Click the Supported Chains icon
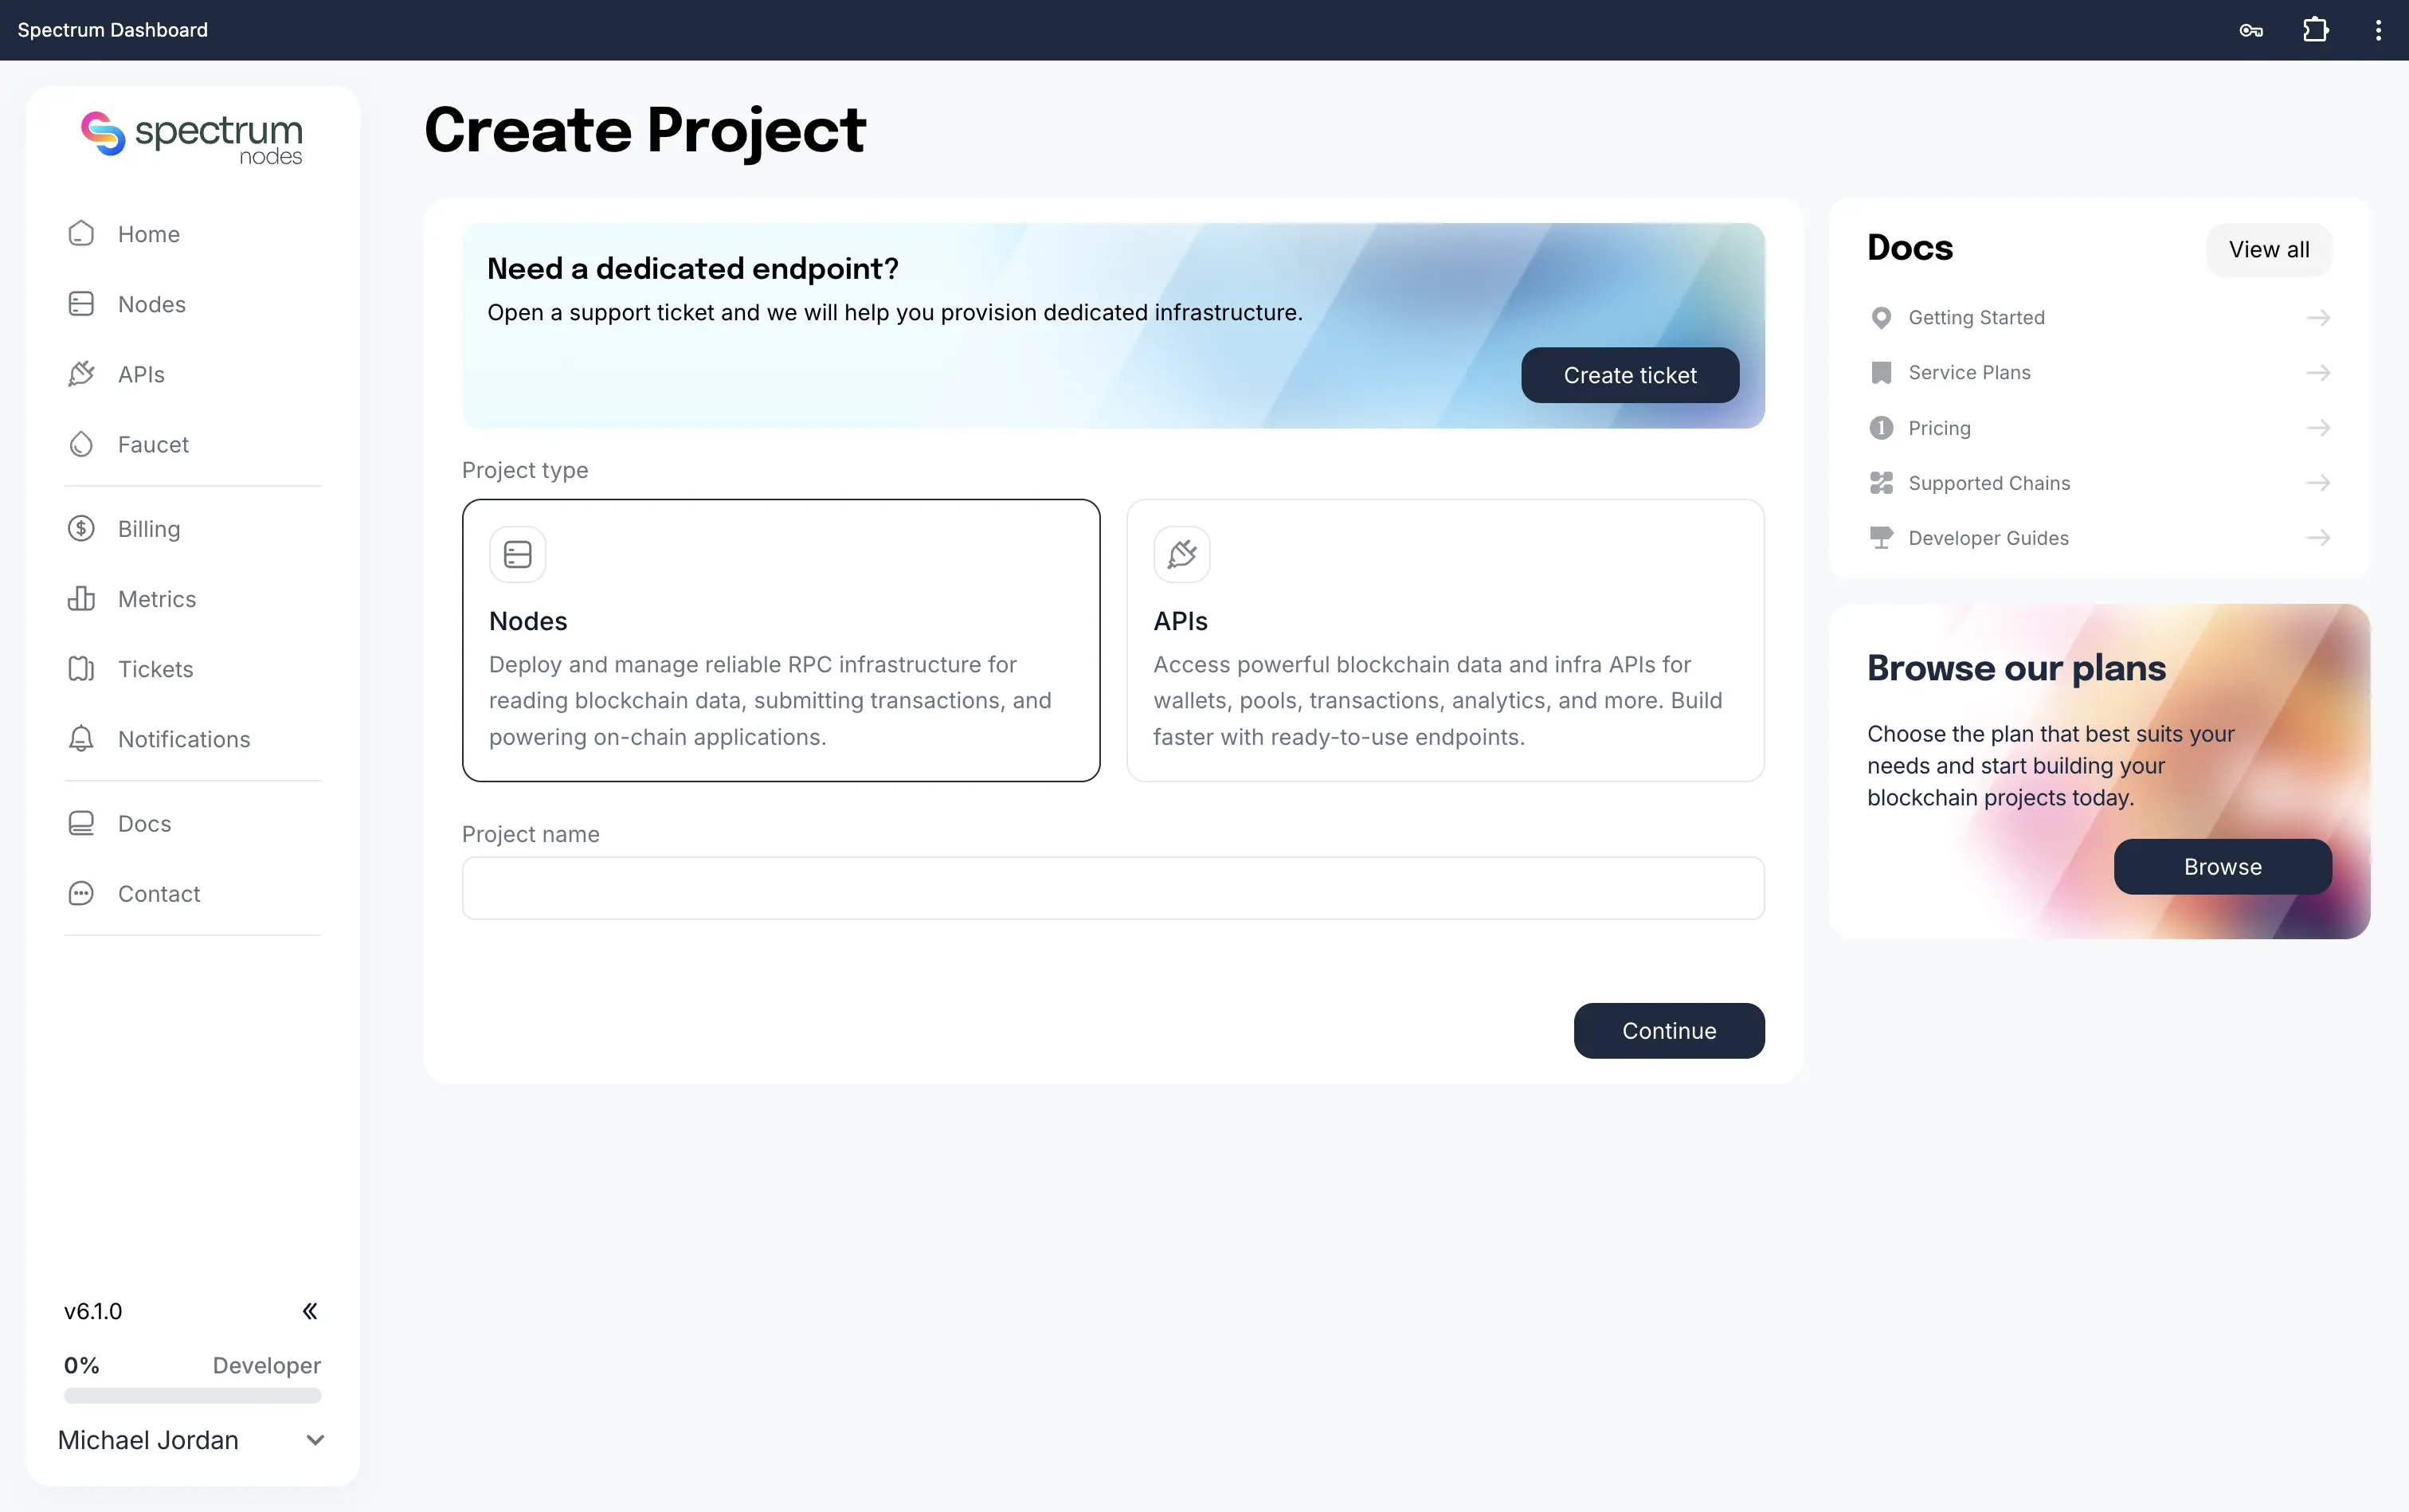The image size is (2409, 1512). click(1881, 483)
